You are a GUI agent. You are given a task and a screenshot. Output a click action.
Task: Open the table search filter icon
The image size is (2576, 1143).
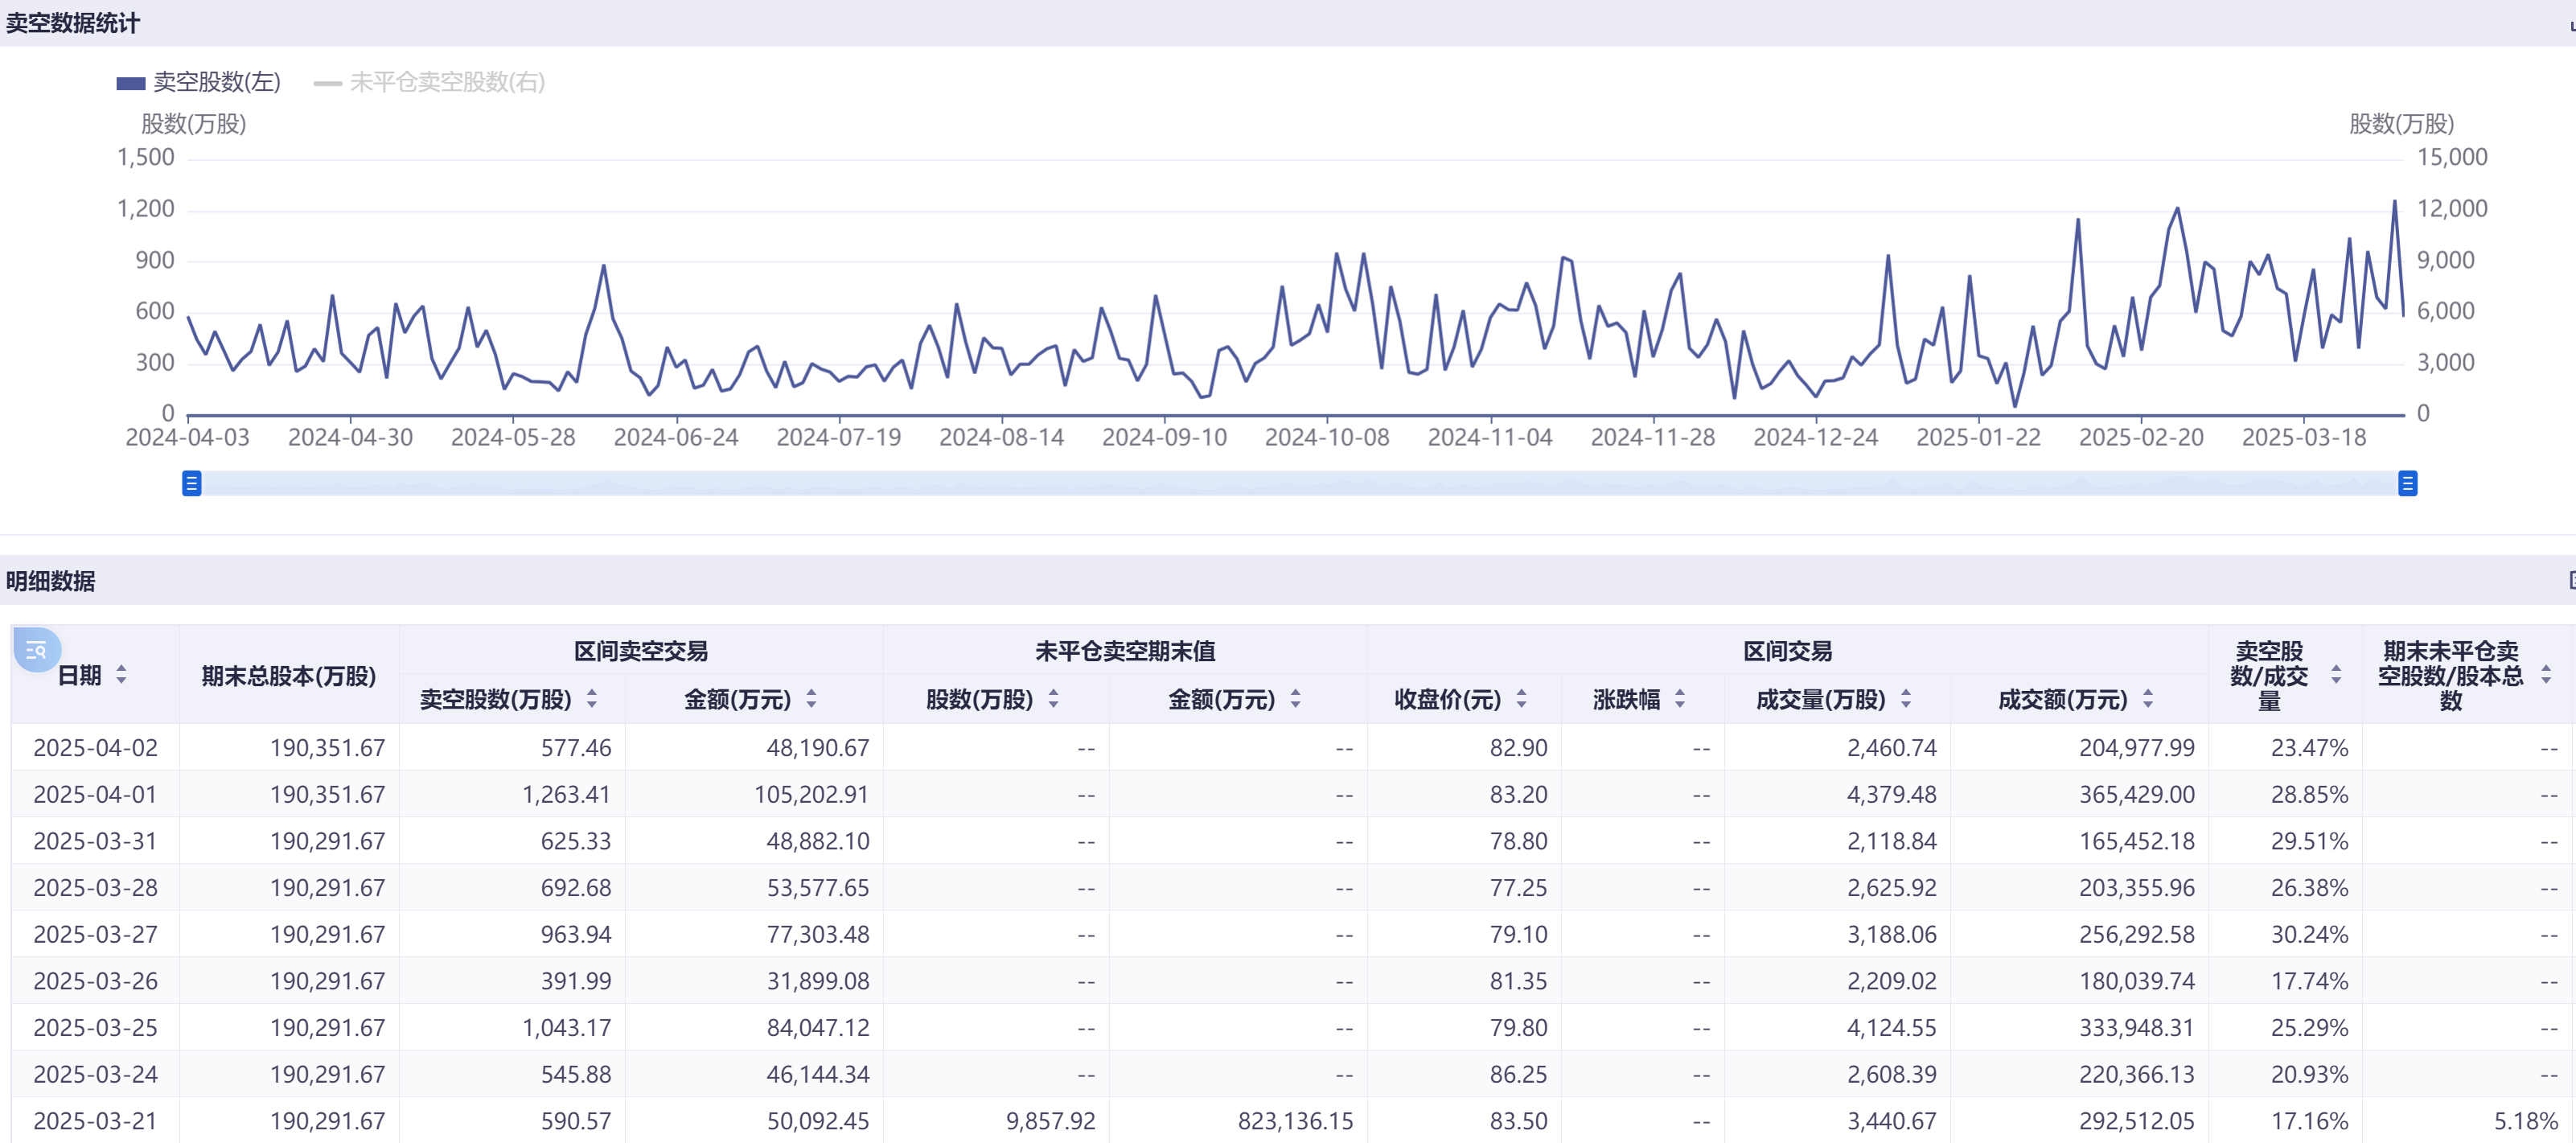point(36,650)
